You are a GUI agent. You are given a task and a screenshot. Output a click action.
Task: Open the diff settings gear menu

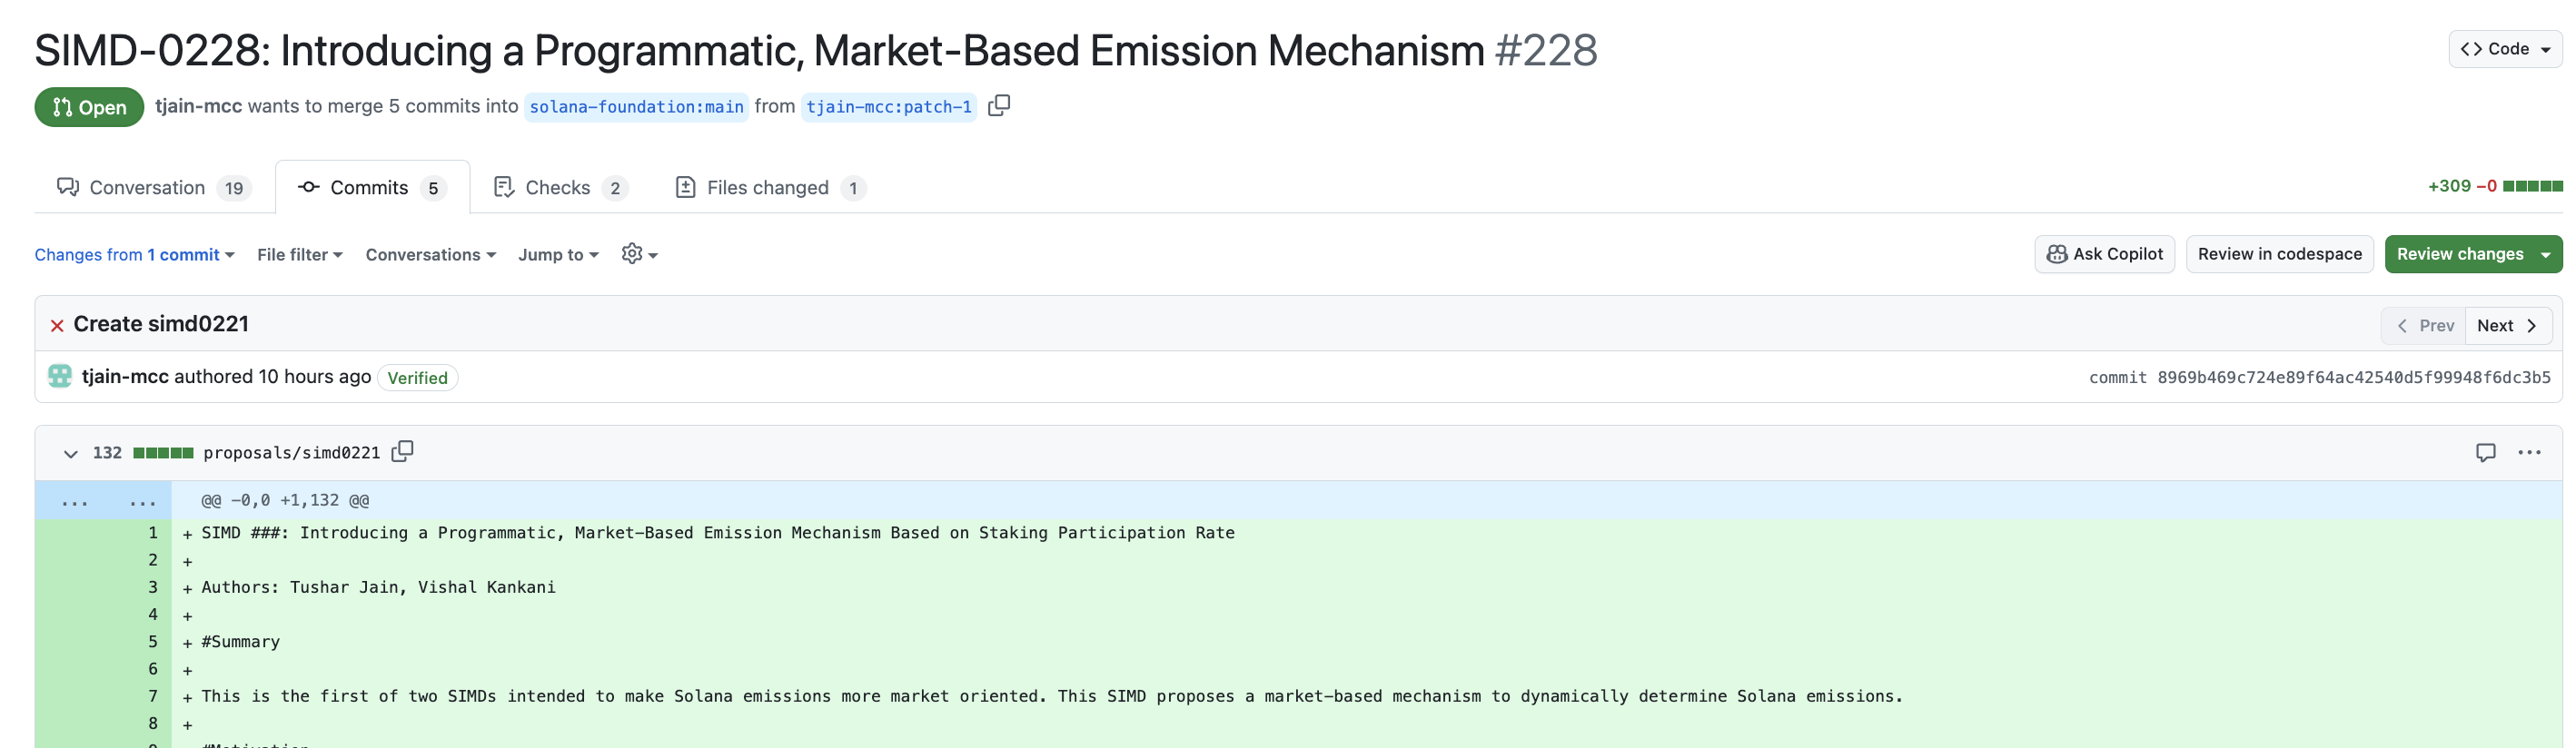639,254
